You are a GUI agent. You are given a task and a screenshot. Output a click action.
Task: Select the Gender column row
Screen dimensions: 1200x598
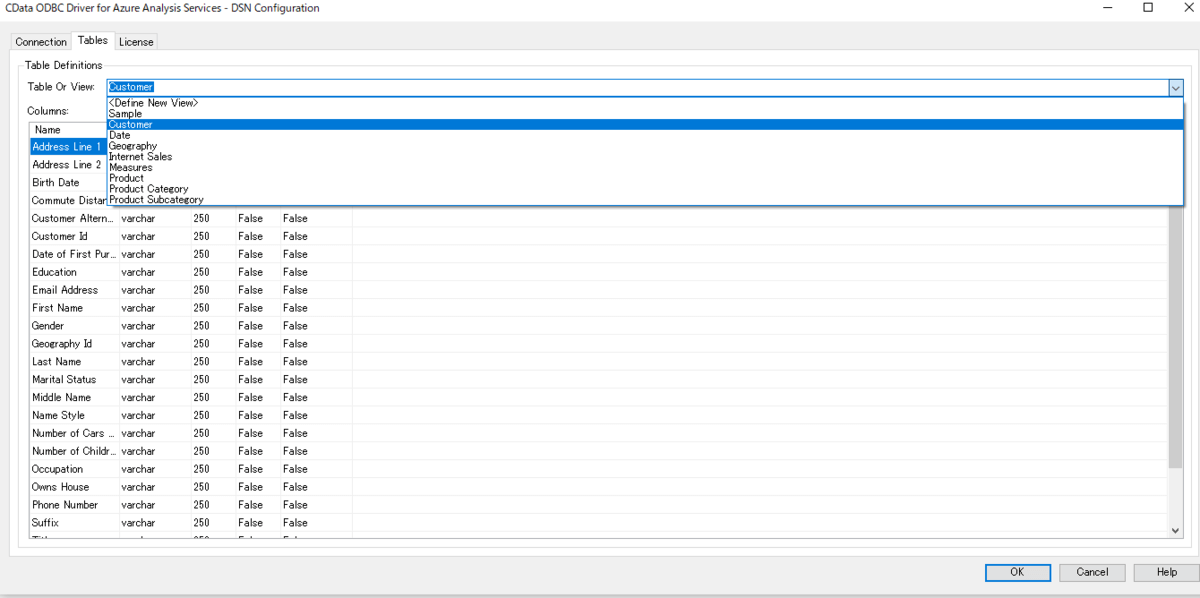(x=190, y=326)
